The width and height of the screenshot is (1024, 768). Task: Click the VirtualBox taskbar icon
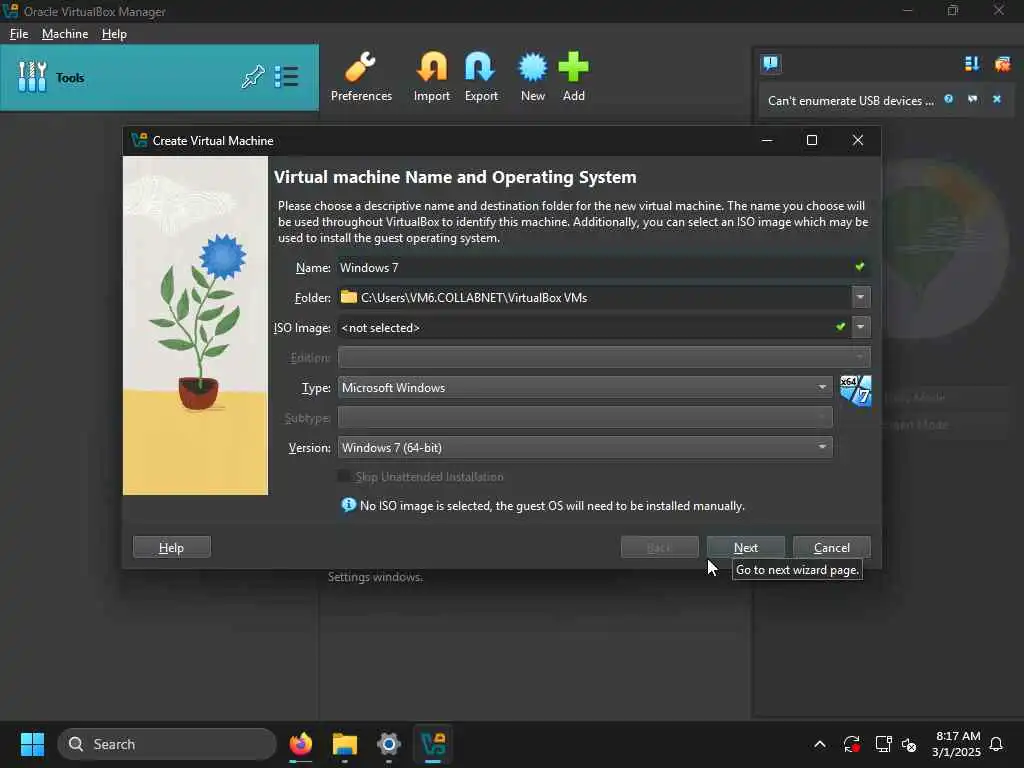(x=433, y=744)
